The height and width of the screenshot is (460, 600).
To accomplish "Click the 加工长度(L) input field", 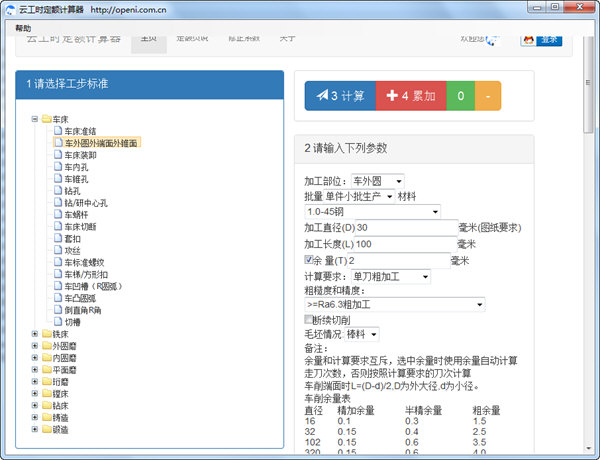I will pyautogui.click(x=405, y=244).
